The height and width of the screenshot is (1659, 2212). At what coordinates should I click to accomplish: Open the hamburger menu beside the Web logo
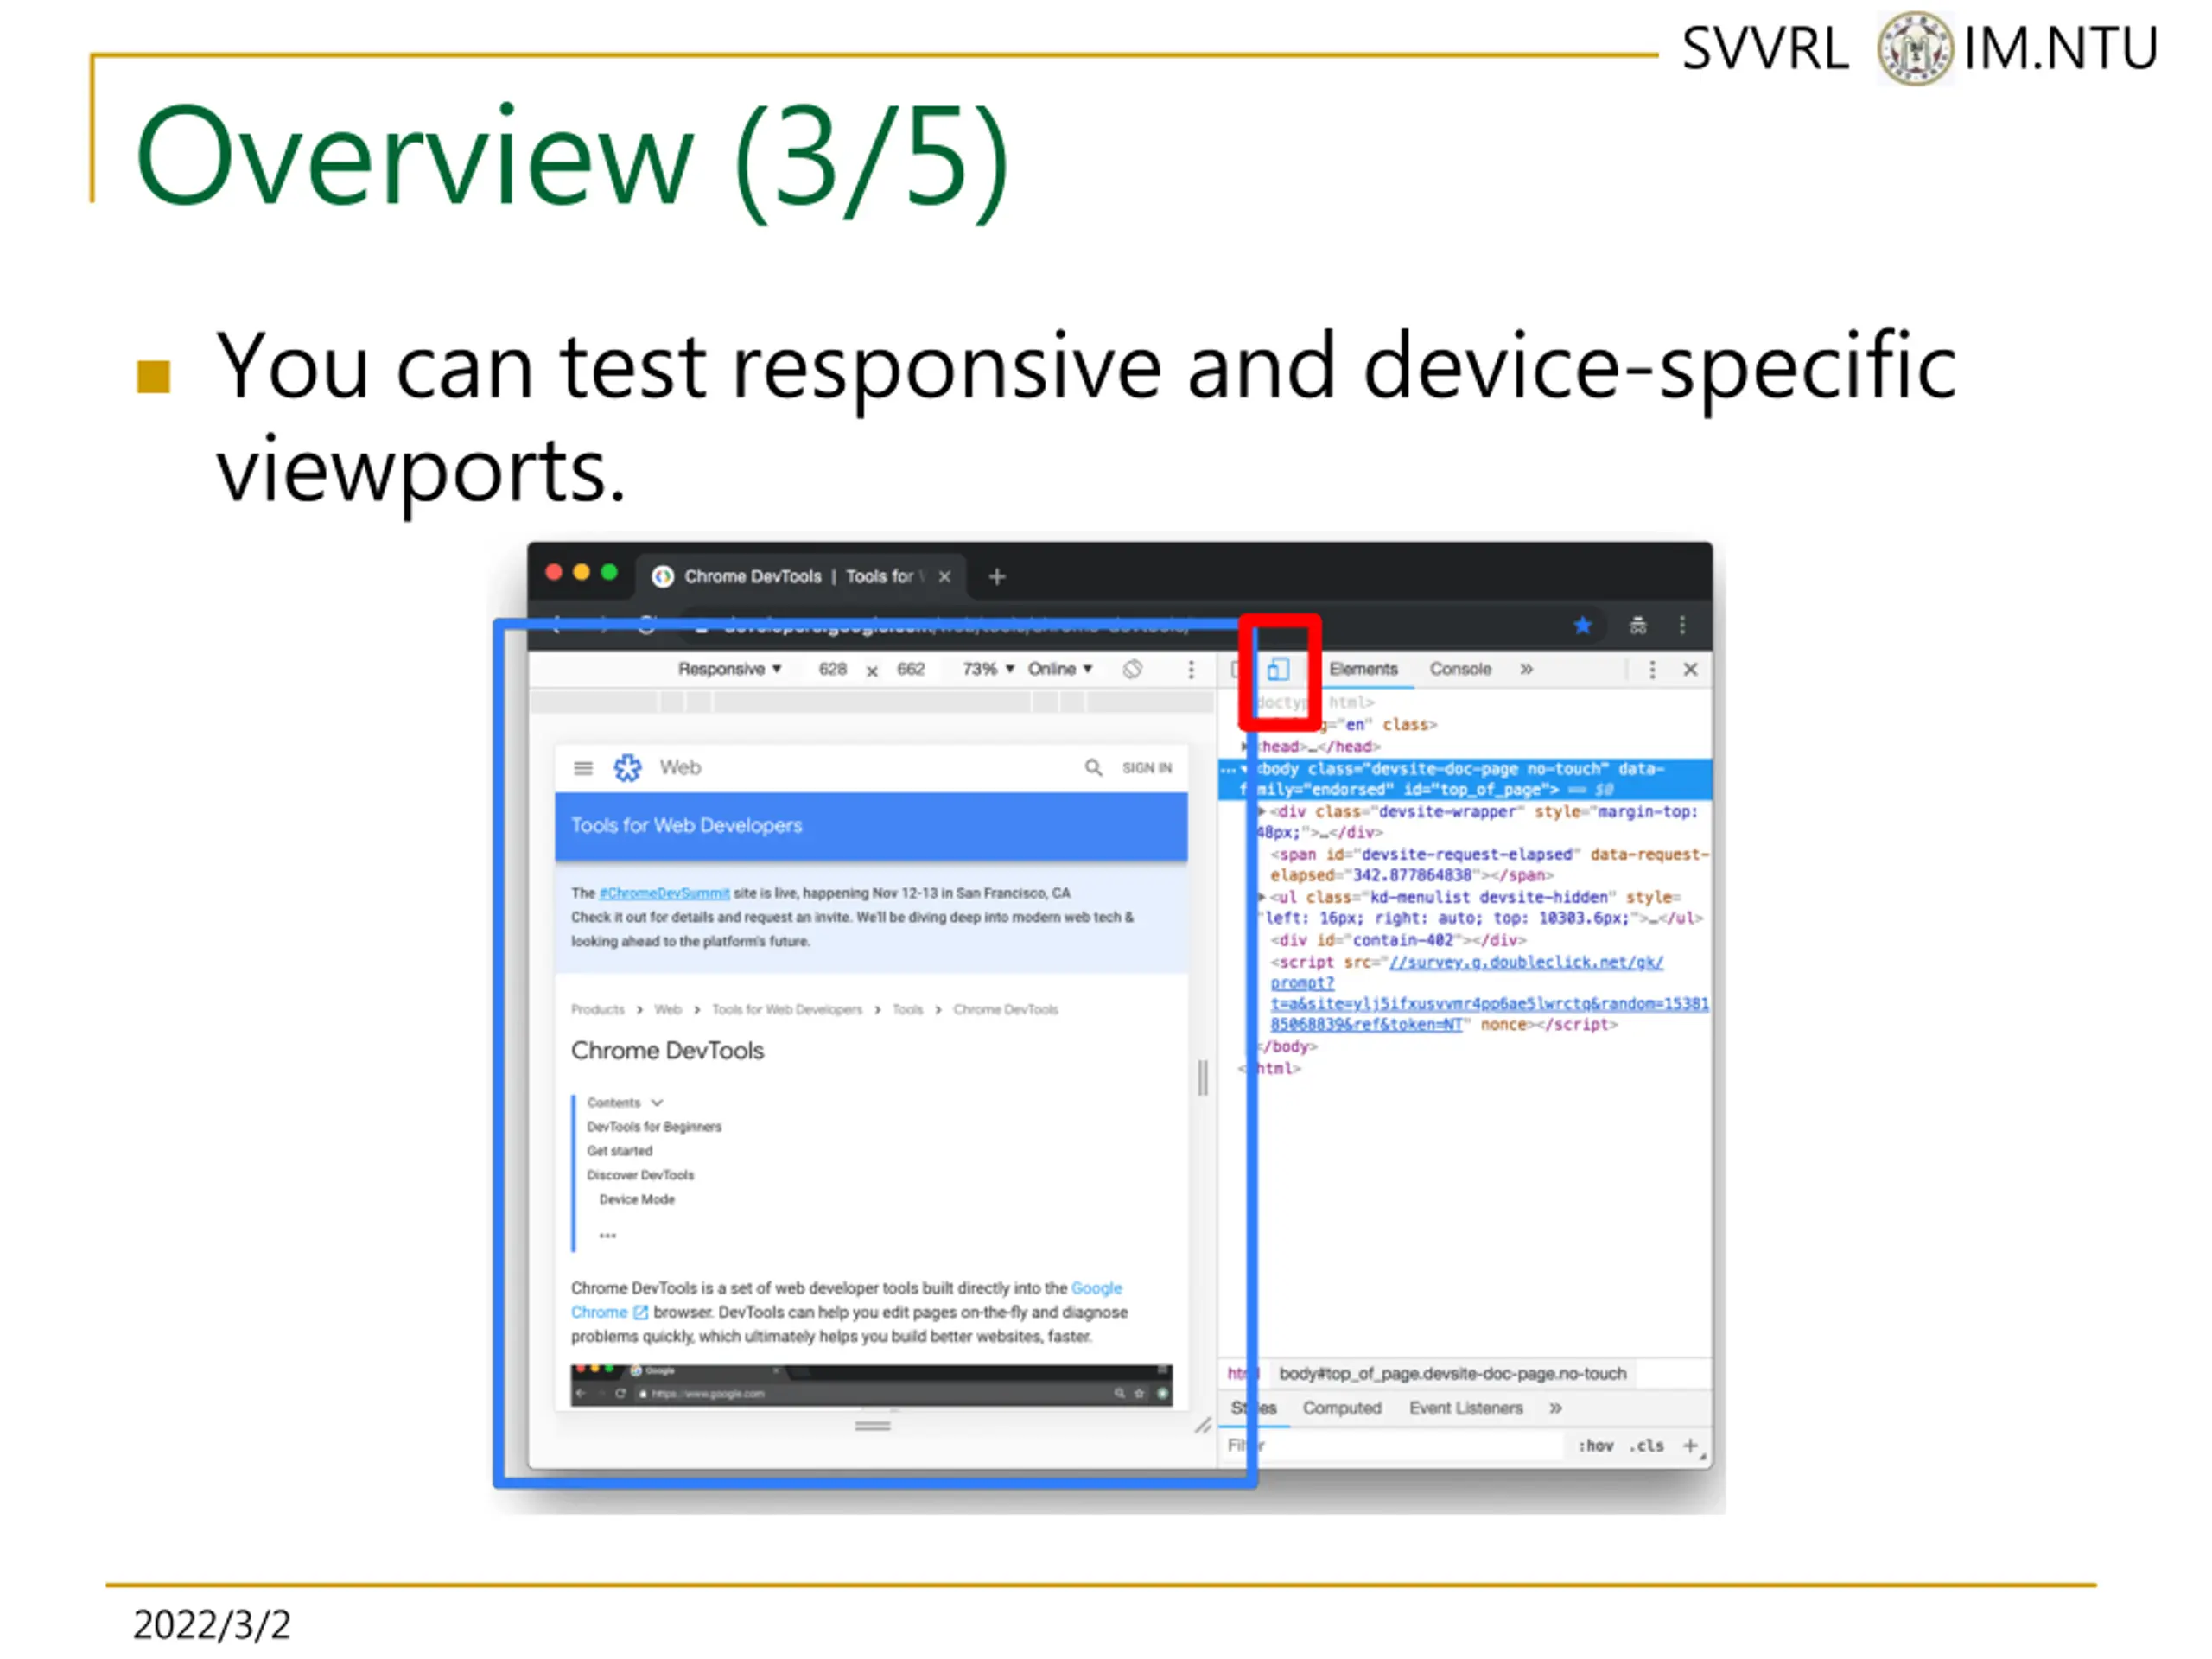(583, 768)
